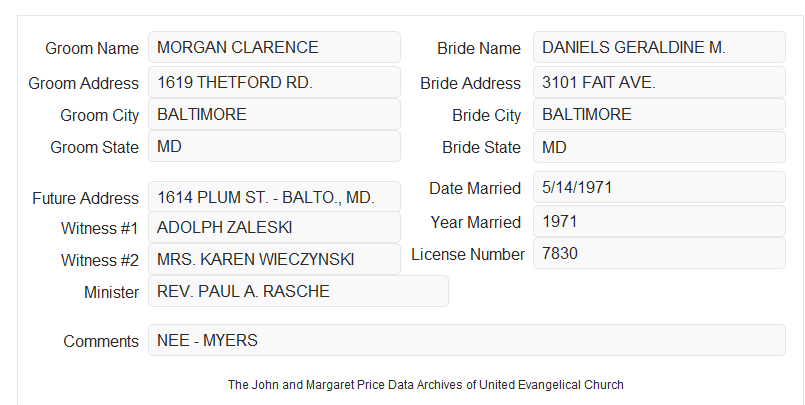Focus the Minister field
This screenshot has height=405, width=805.
(x=298, y=291)
